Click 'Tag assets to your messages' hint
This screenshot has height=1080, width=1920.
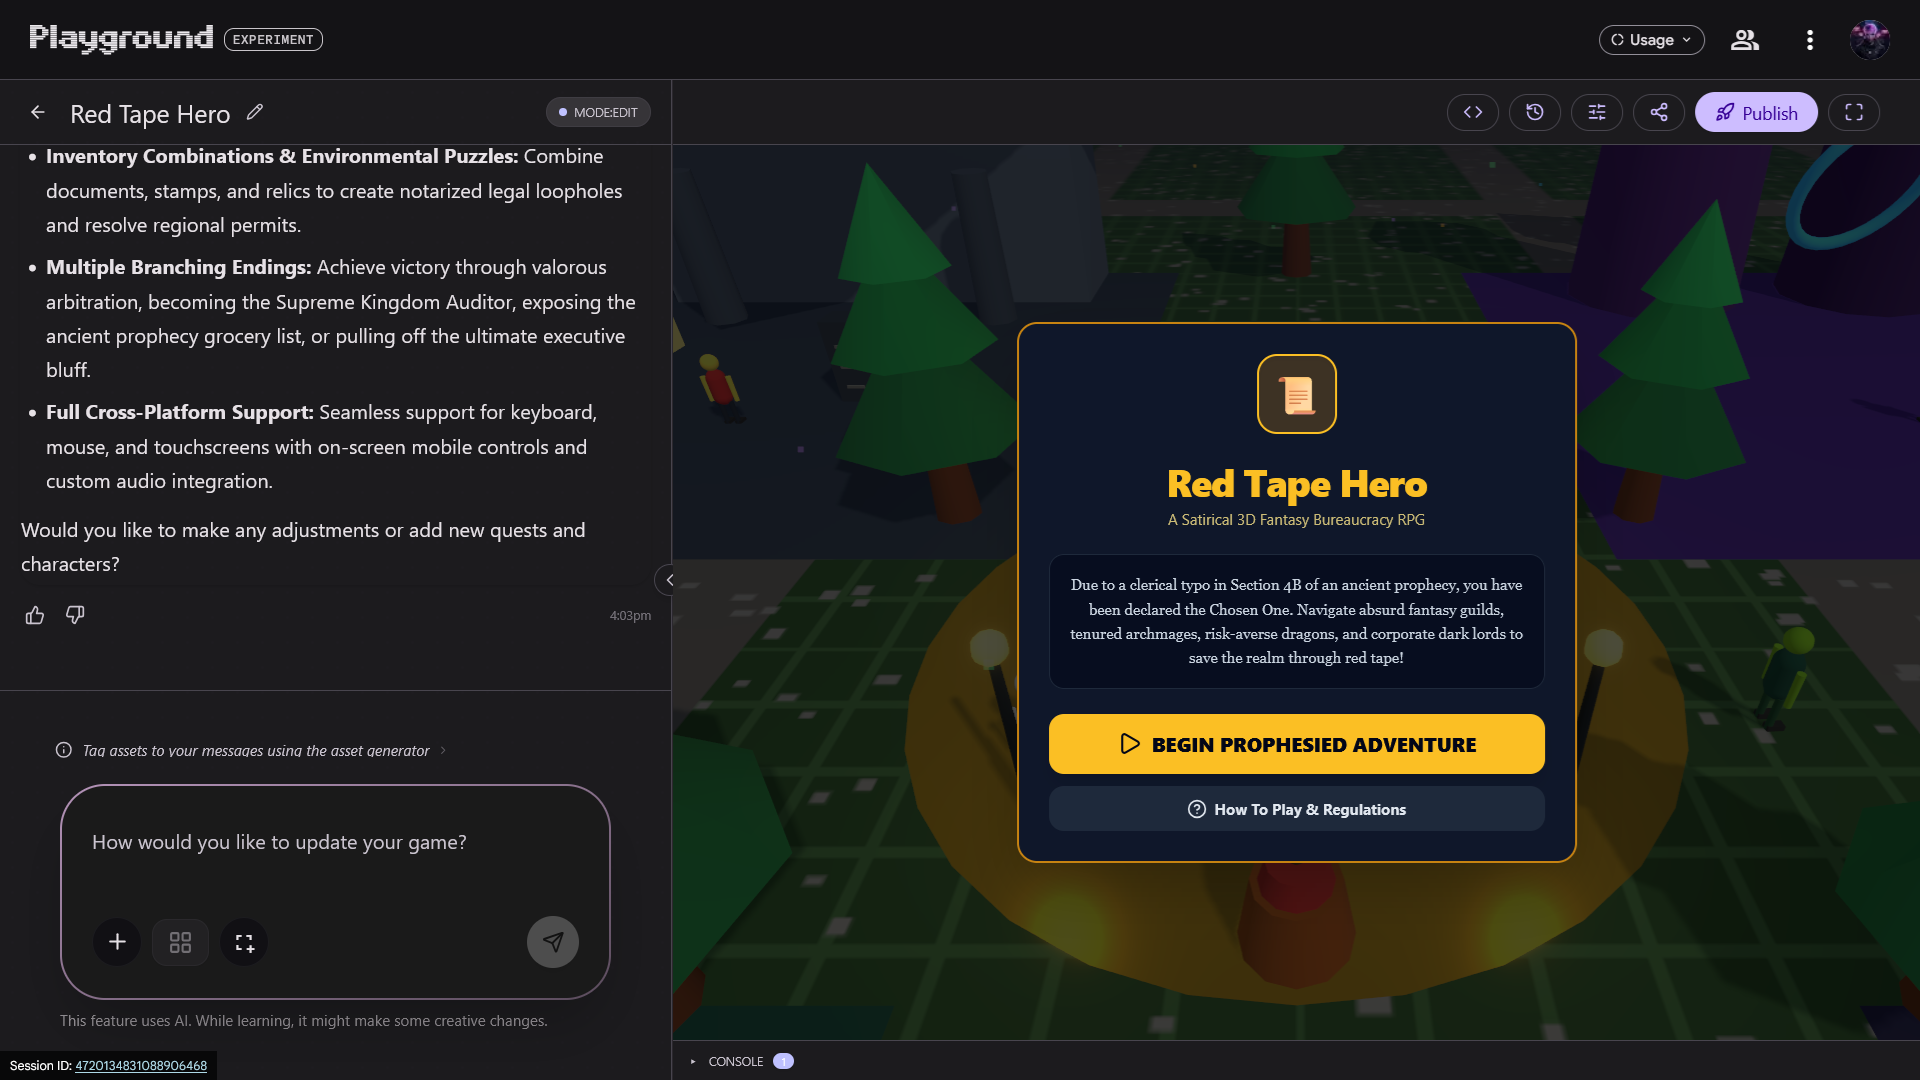coord(256,750)
